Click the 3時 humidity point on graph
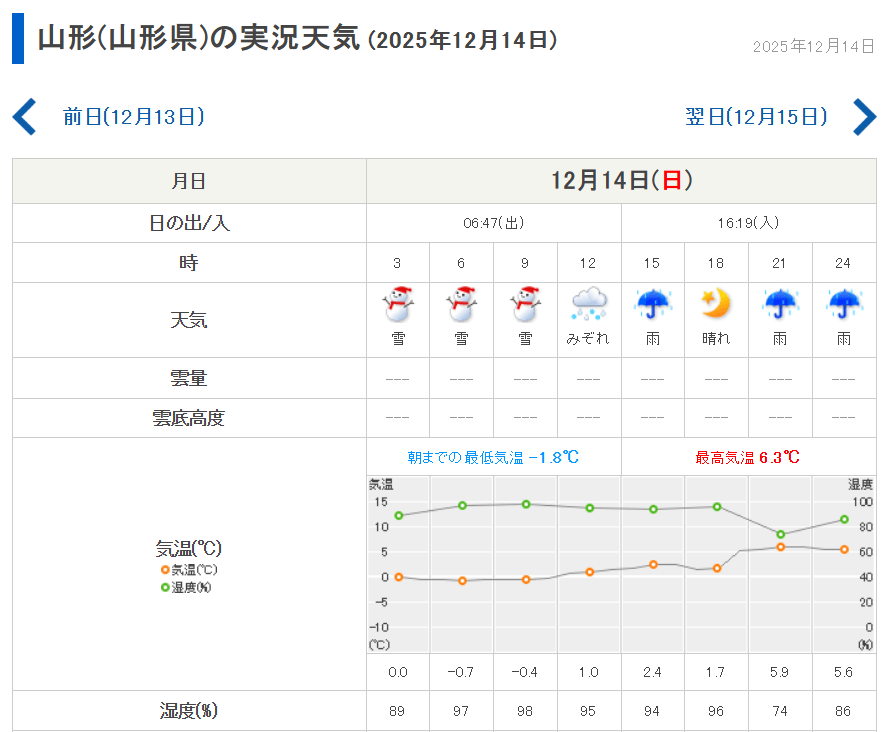 pyautogui.click(x=398, y=516)
